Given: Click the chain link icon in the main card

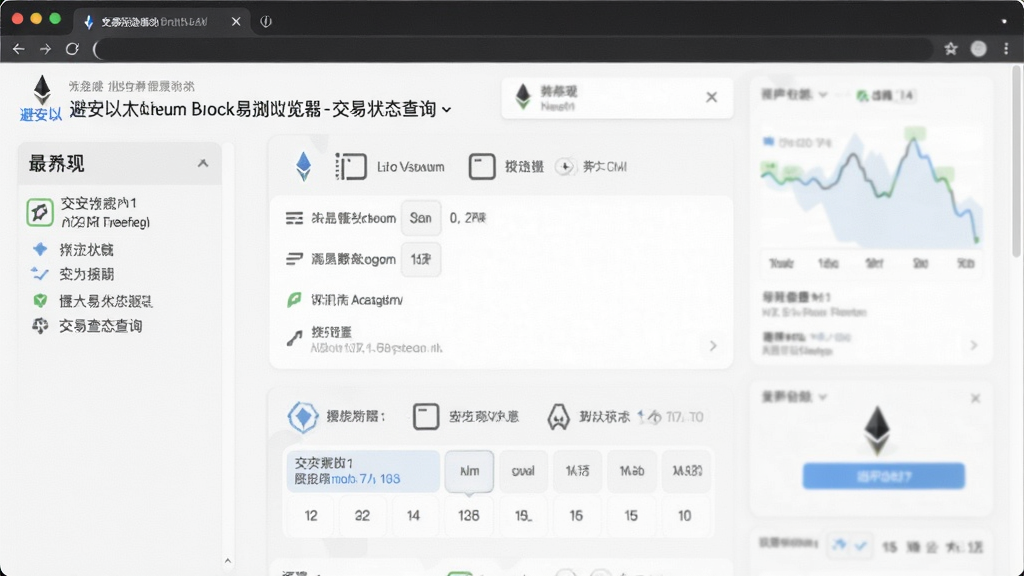Looking at the screenshot, I should coord(295,338).
